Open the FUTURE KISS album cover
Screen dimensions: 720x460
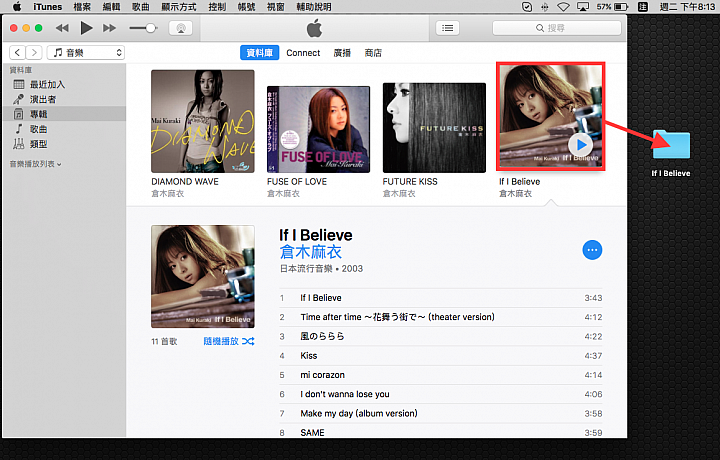coord(434,128)
